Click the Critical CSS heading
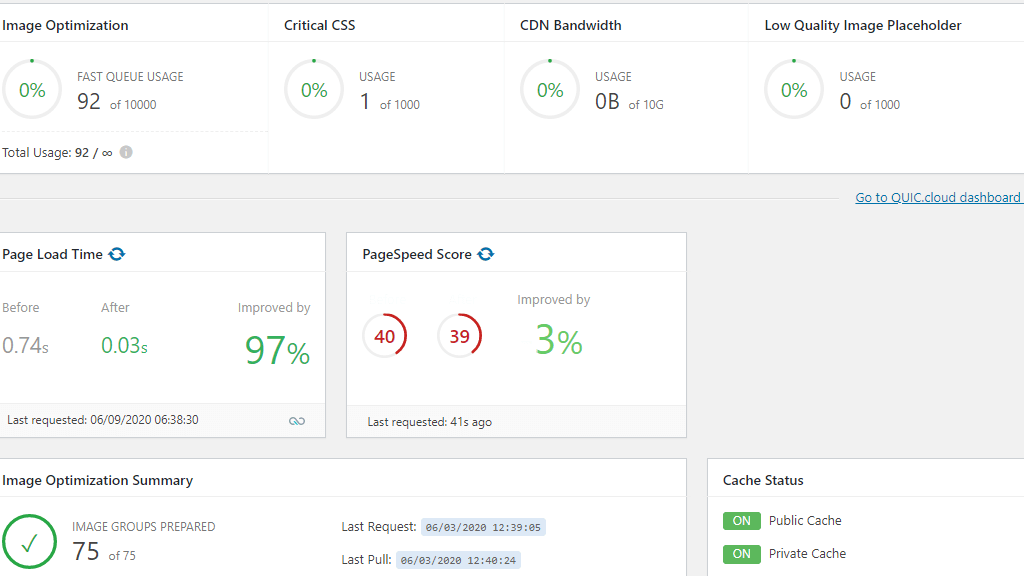 point(319,25)
